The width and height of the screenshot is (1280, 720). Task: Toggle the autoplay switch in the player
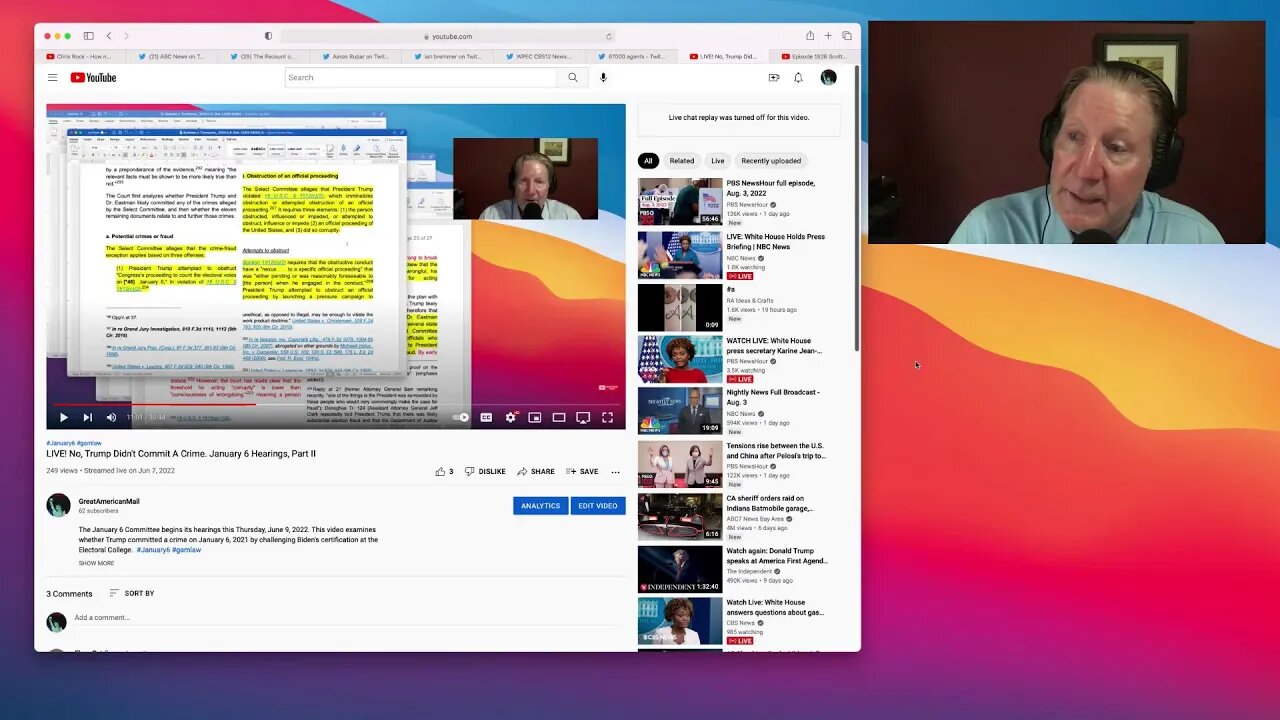[x=461, y=417]
